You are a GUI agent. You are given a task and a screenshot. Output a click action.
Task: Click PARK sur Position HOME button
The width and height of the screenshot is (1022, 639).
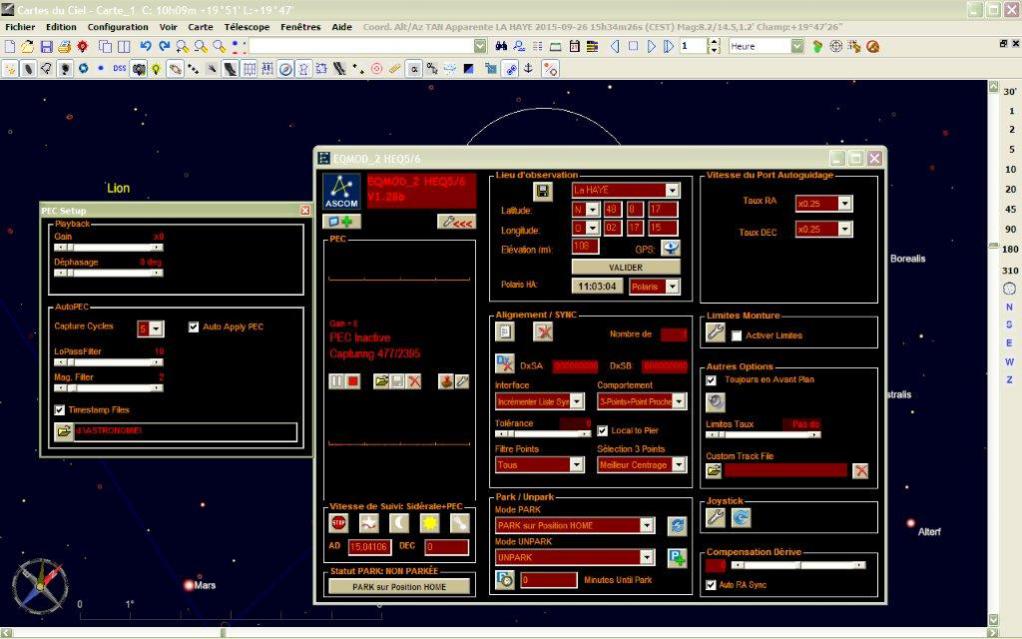tap(399, 587)
